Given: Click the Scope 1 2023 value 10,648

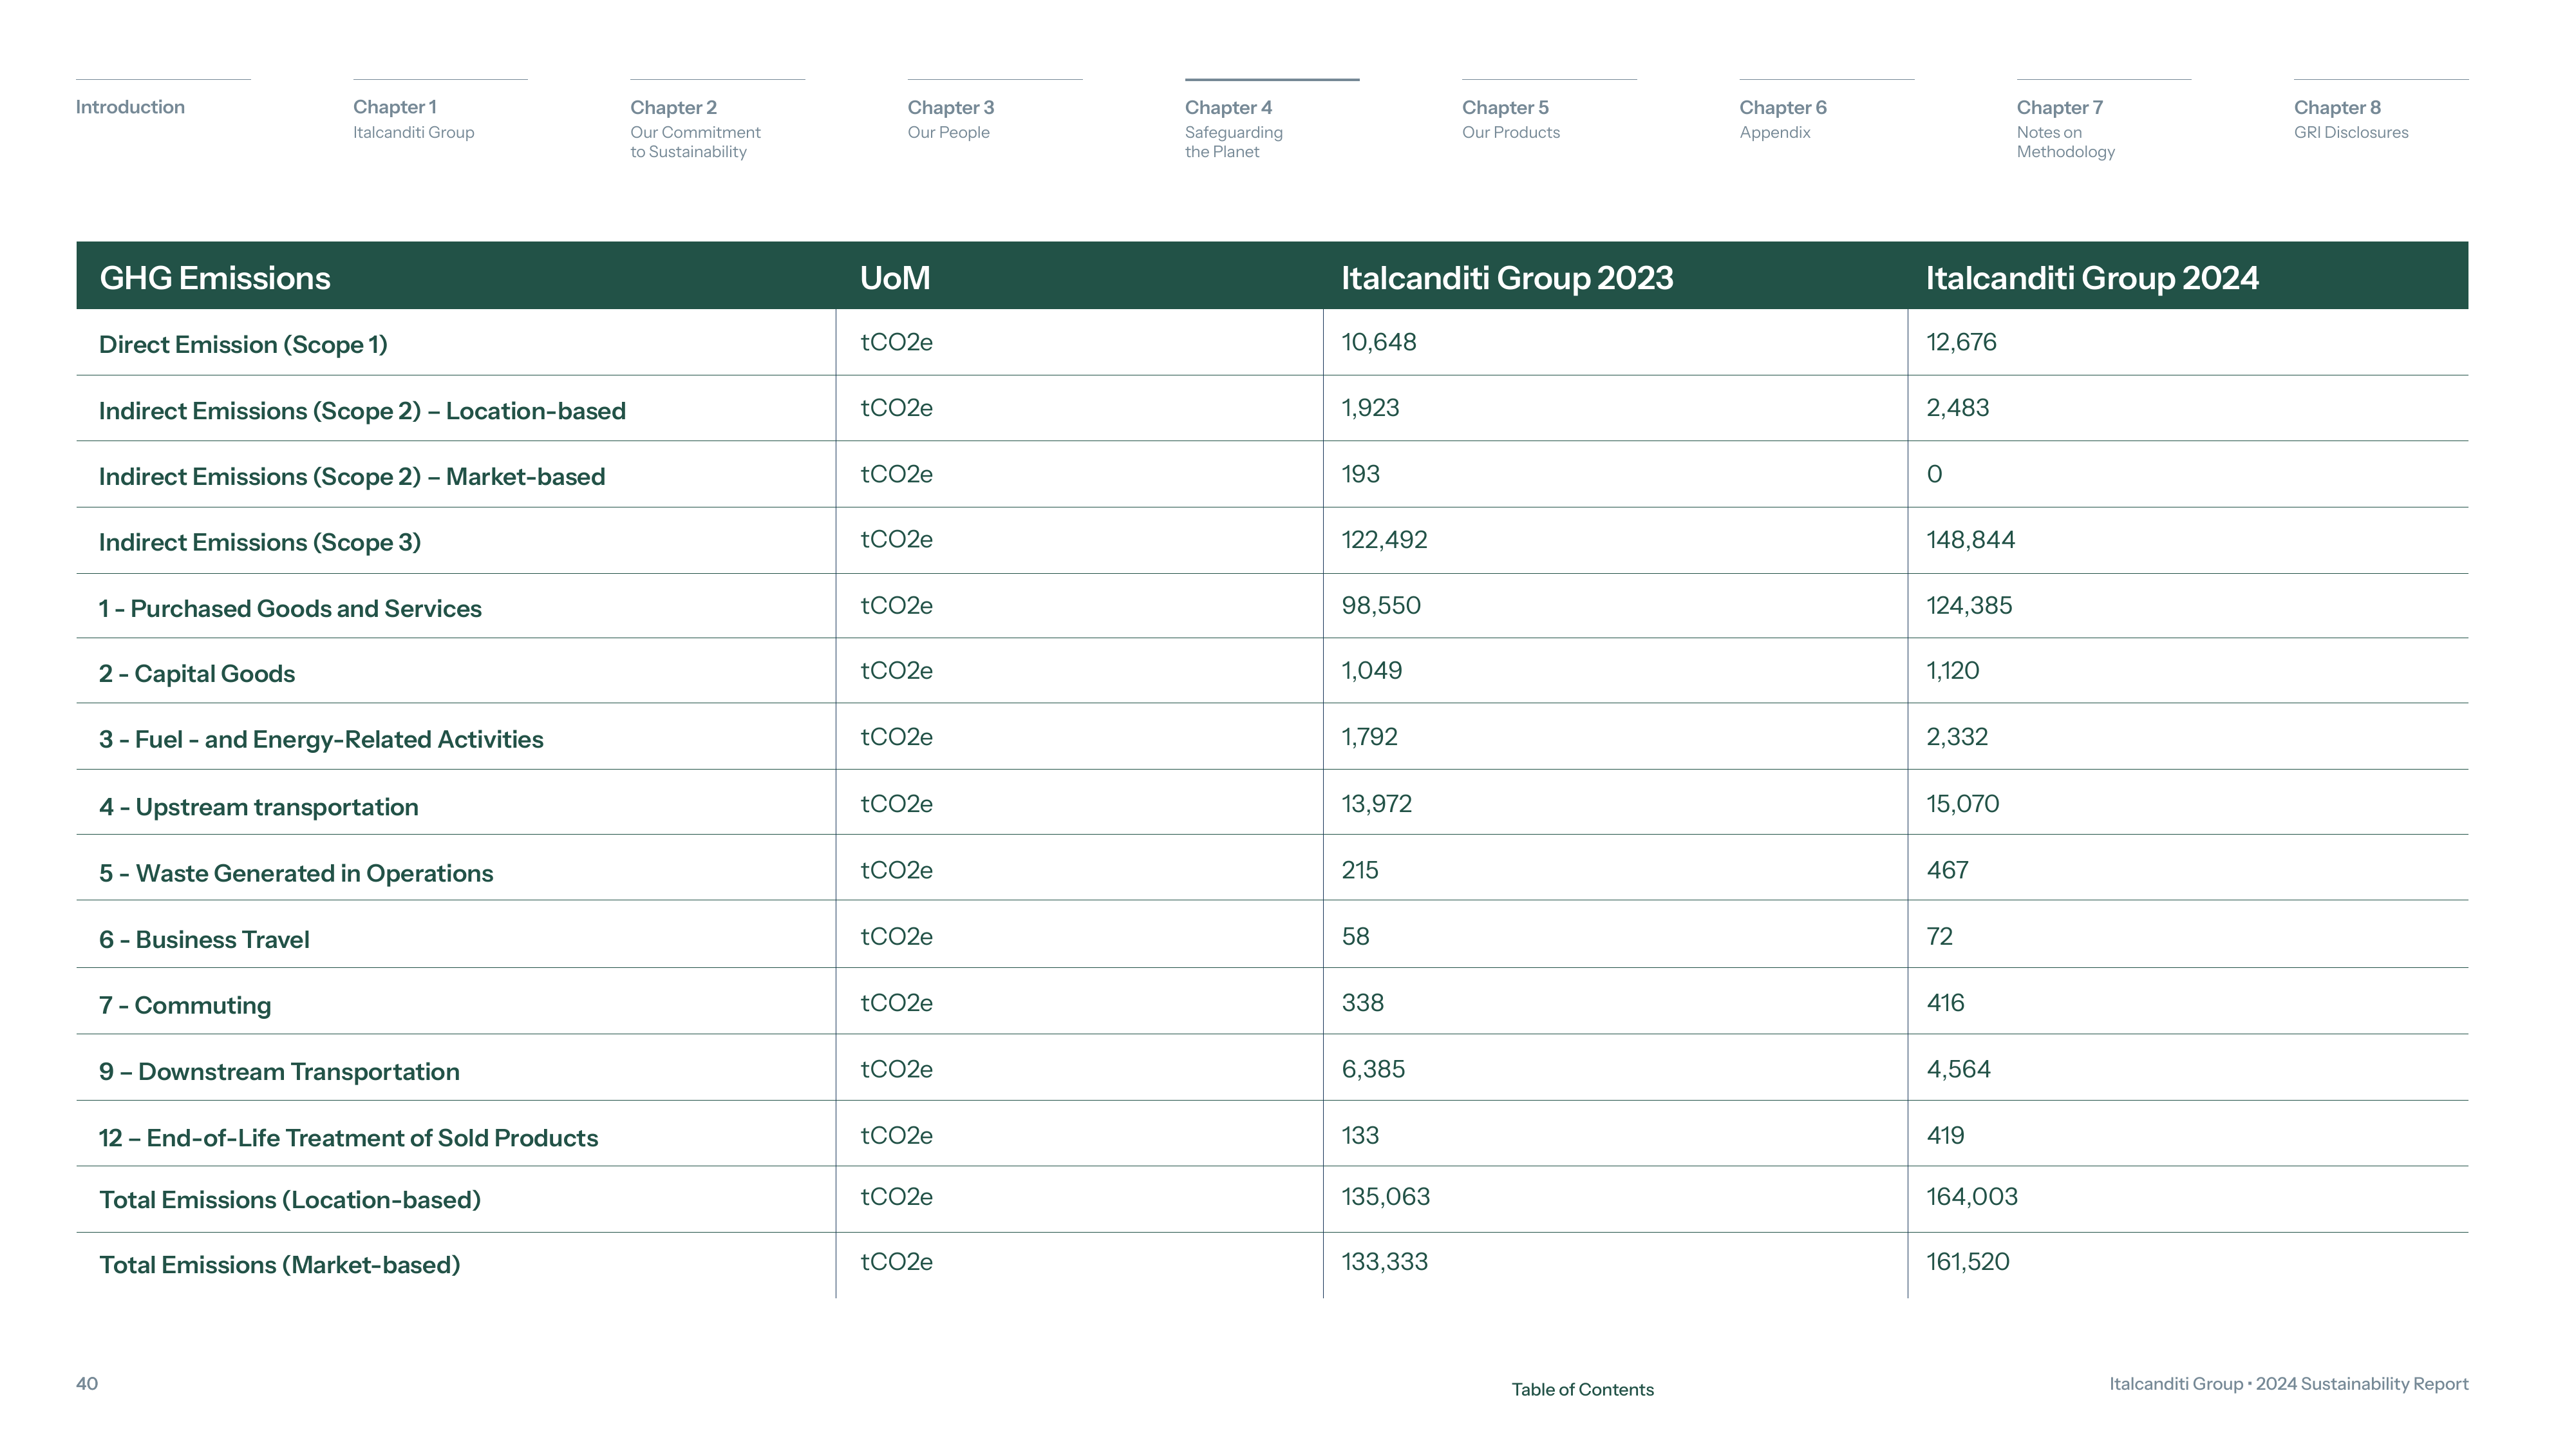Looking at the screenshot, I should click(x=1379, y=342).
